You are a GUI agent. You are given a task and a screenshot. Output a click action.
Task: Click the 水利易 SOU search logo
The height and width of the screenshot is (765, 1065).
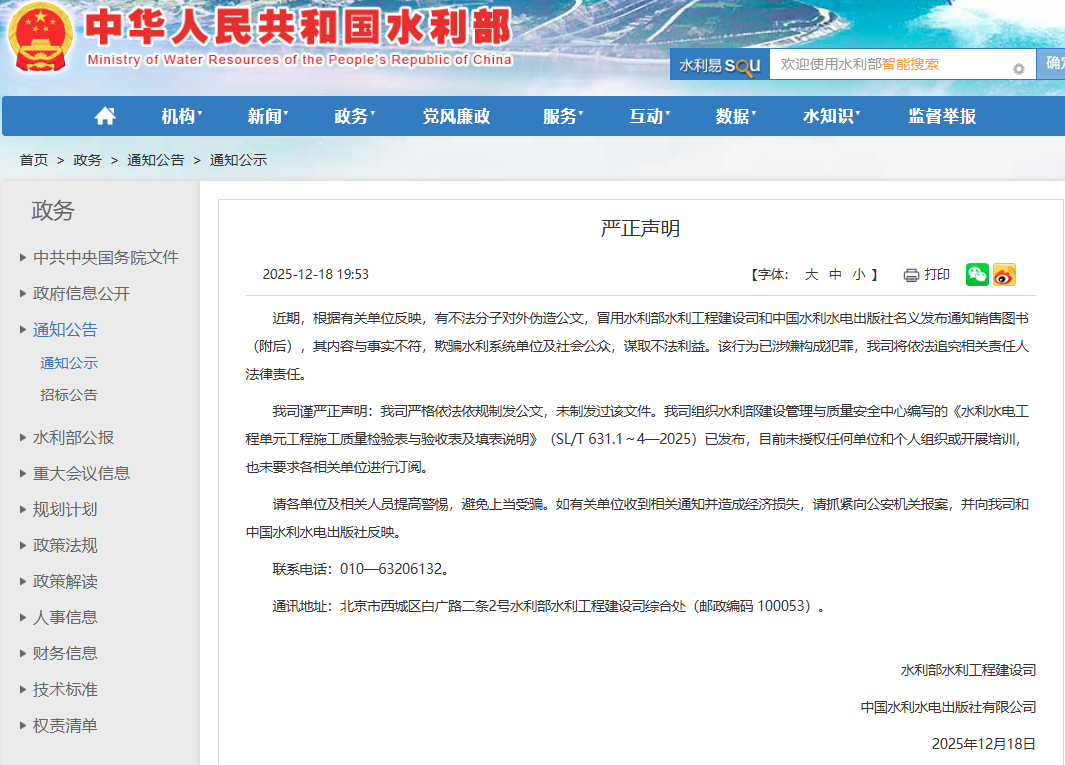[719, 65]
